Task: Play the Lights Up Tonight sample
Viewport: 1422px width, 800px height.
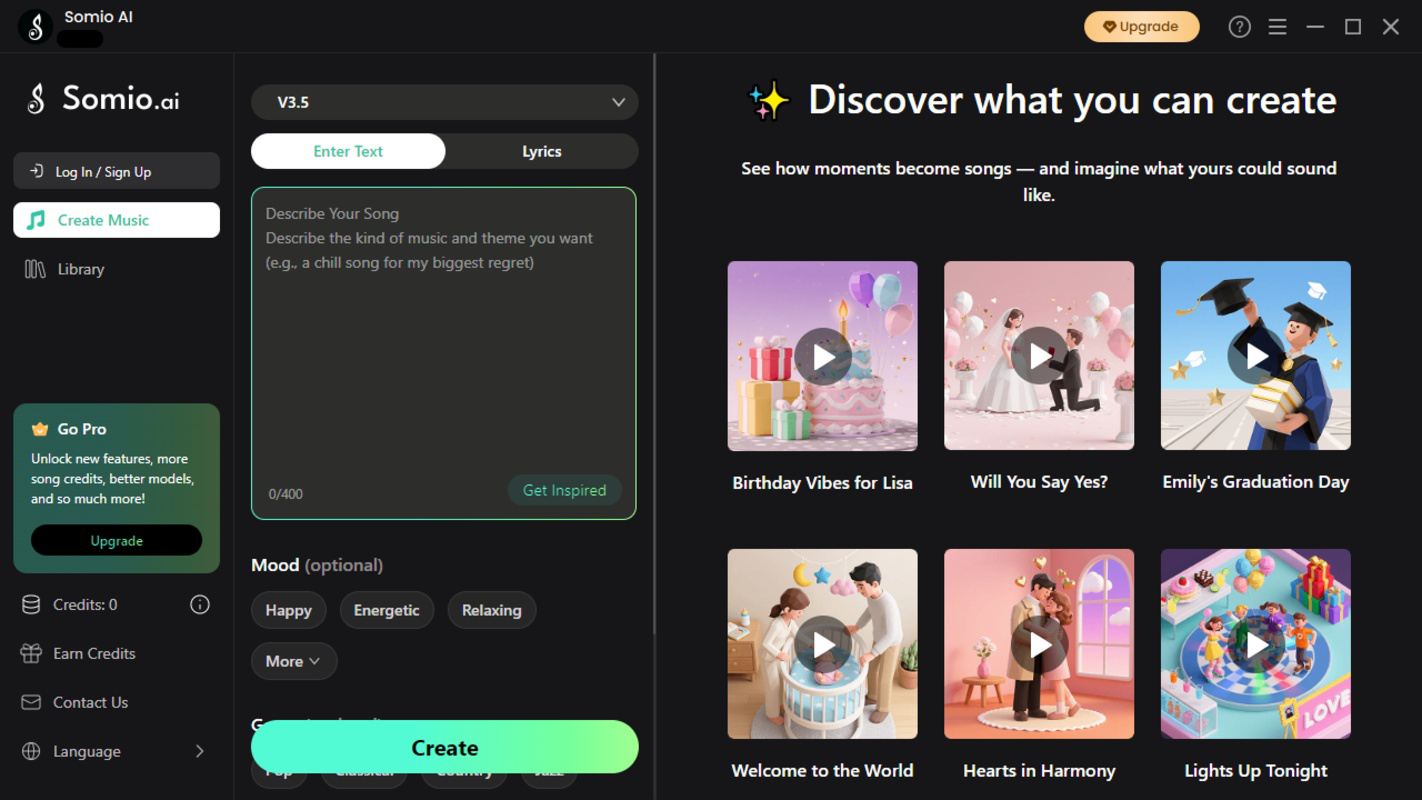Action: tap(1256, 644)
